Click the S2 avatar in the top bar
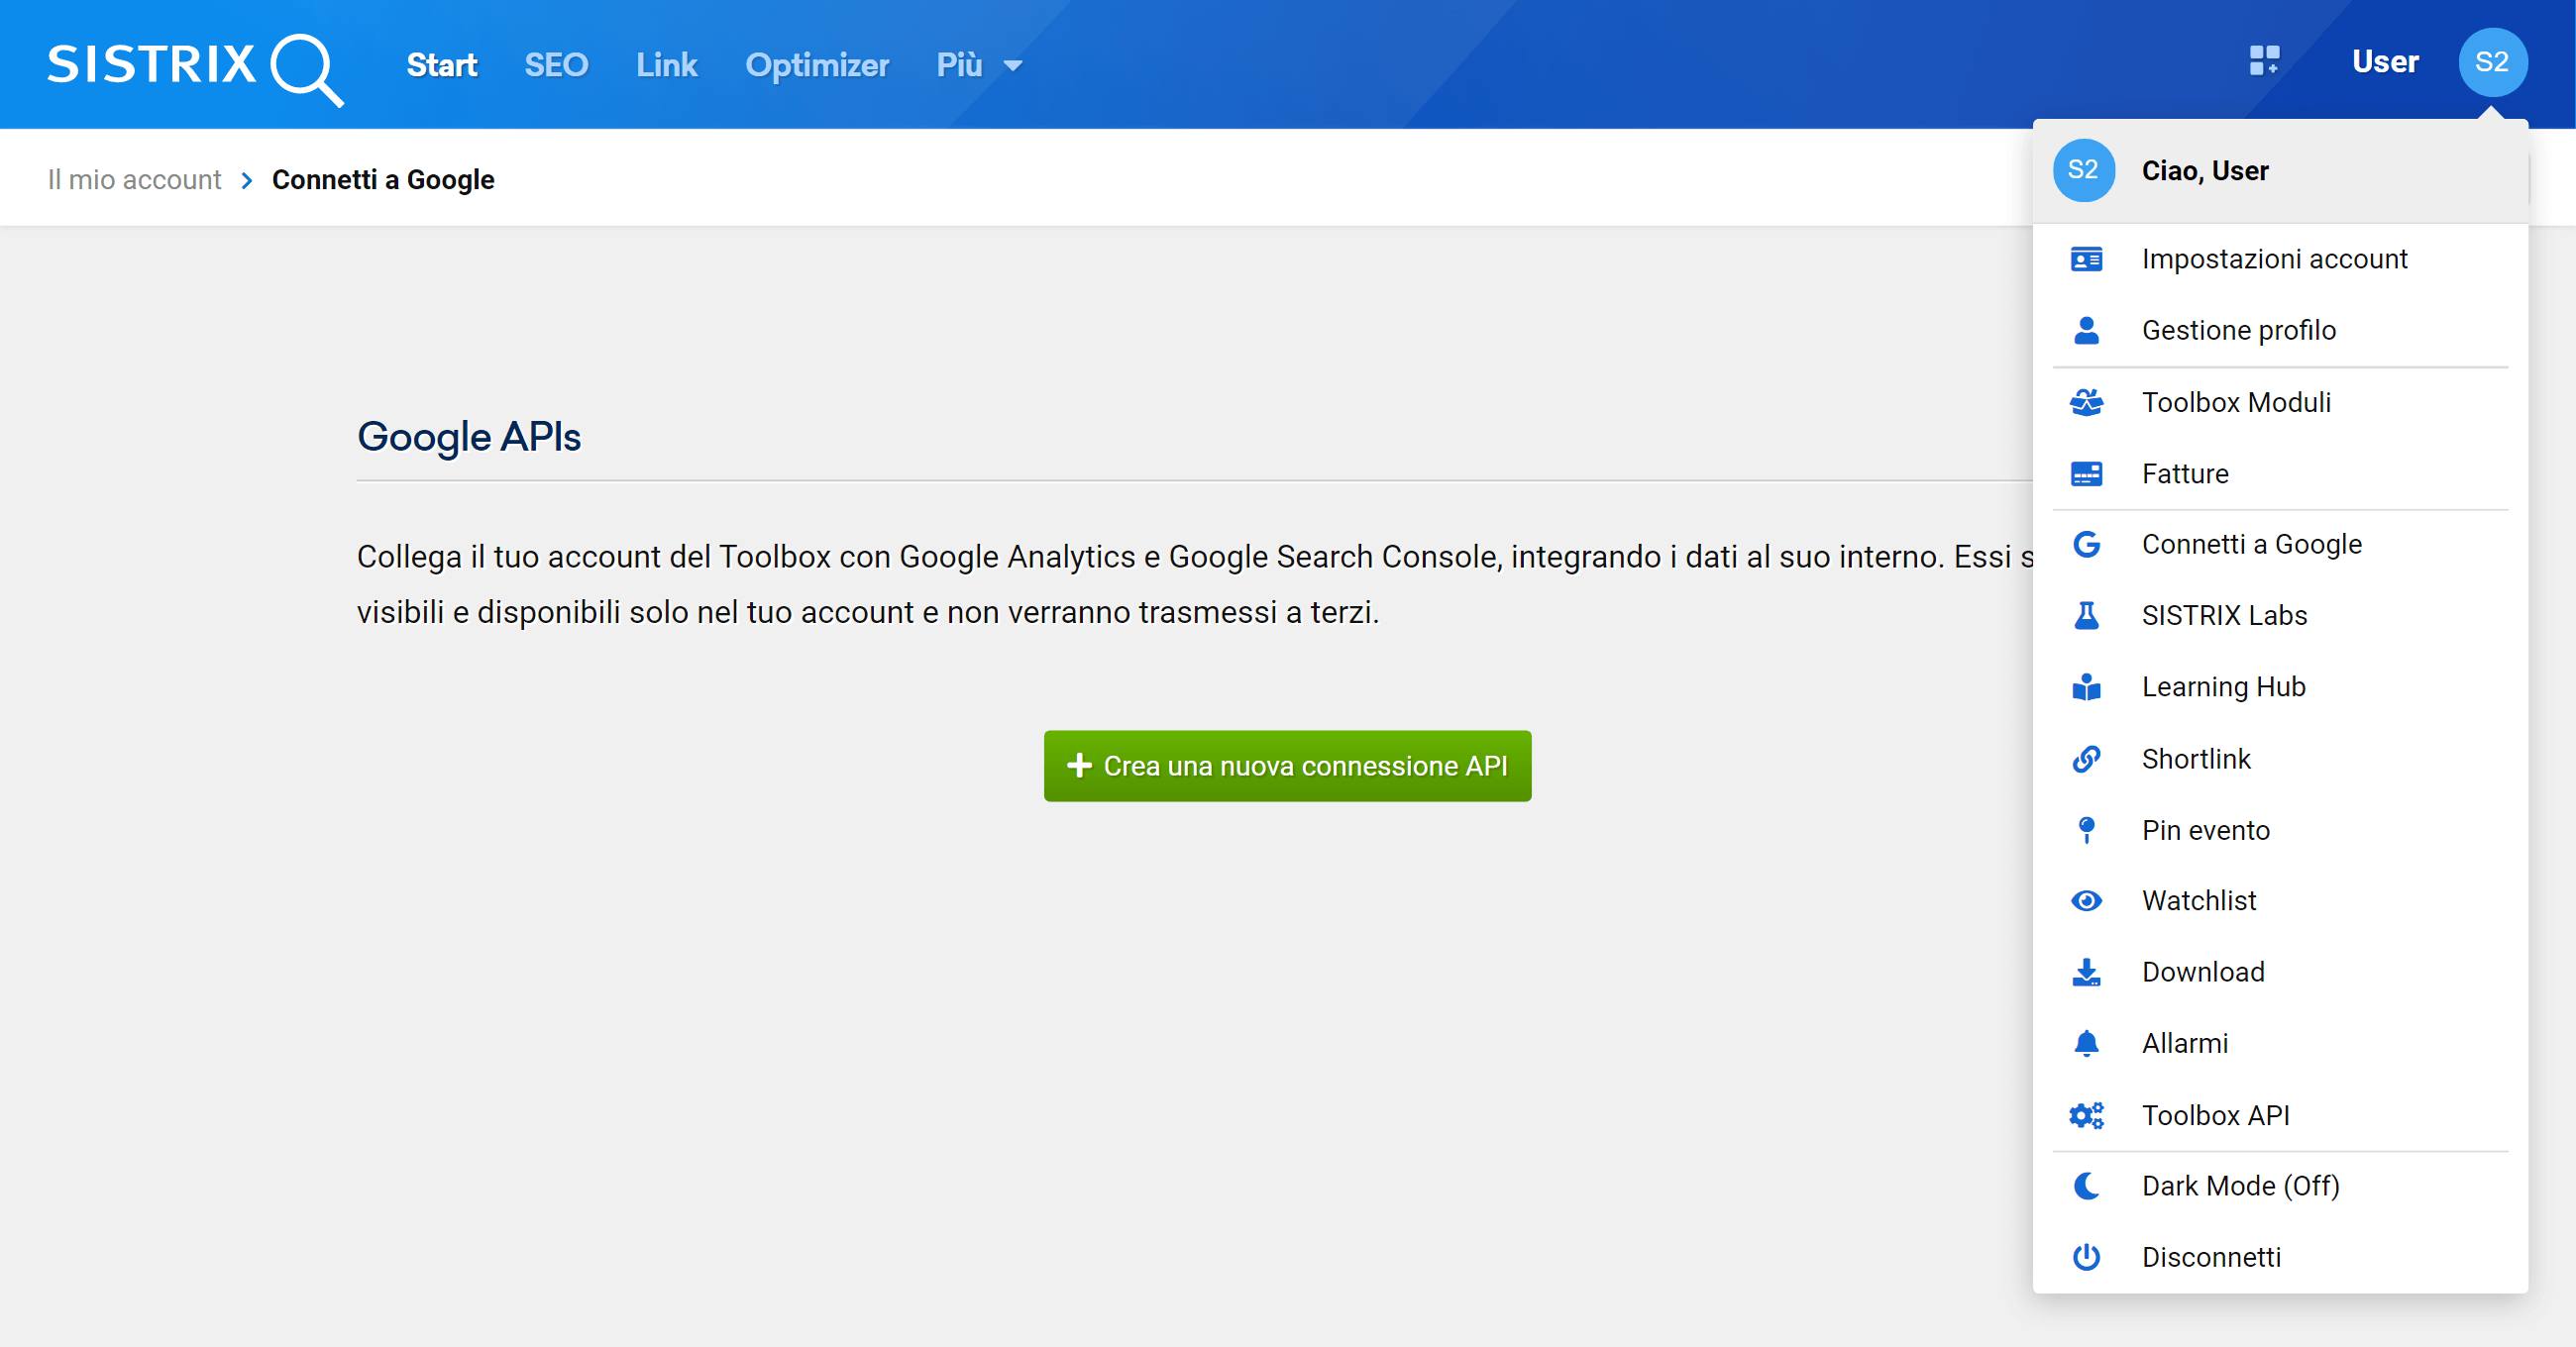This screenshot has height=1347, width=2576. (2492, 62)
